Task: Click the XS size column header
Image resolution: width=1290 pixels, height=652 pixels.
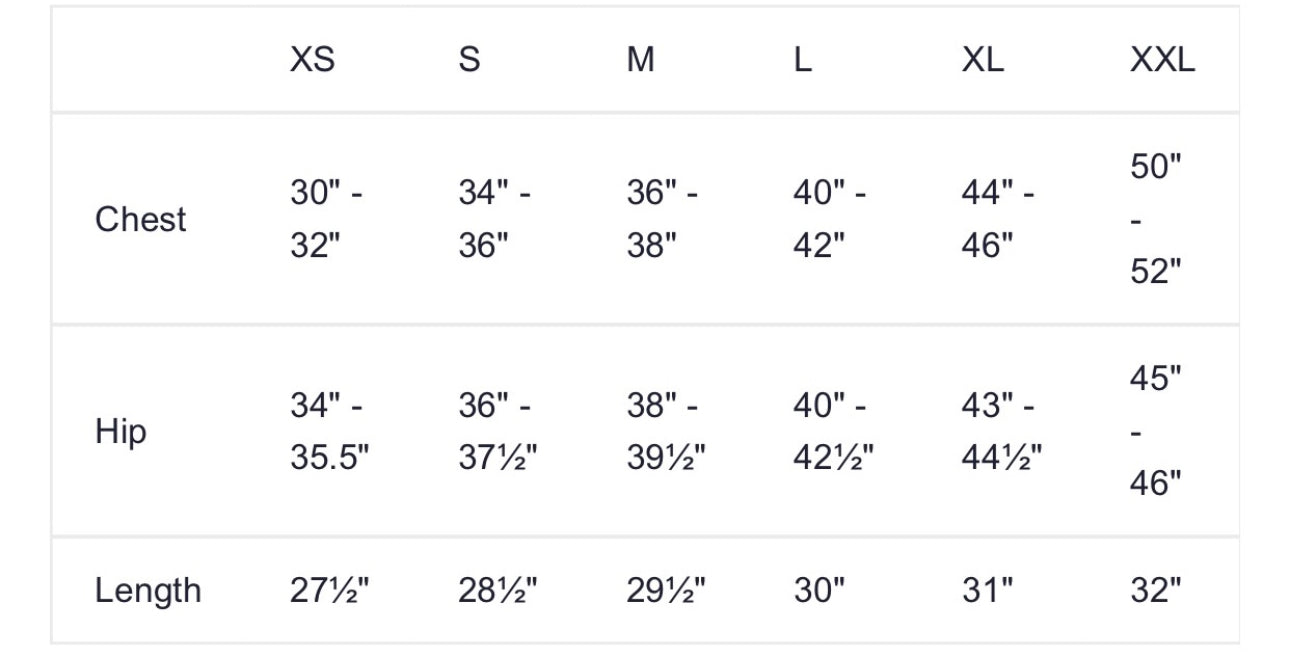Action: pyautogui.click(x=312, y=60)
